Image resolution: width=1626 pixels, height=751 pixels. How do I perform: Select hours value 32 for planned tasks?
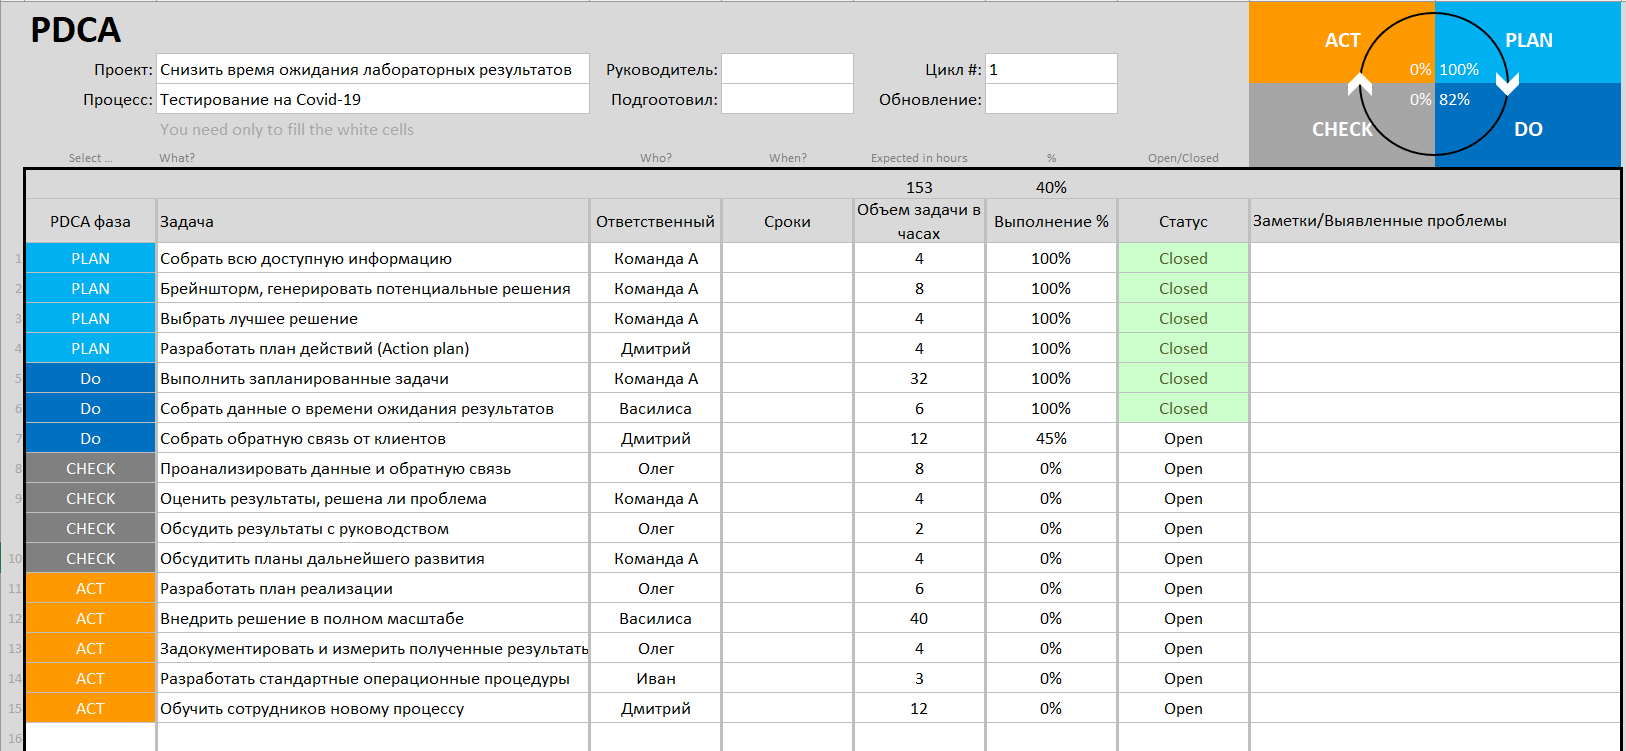pos(919,378)
